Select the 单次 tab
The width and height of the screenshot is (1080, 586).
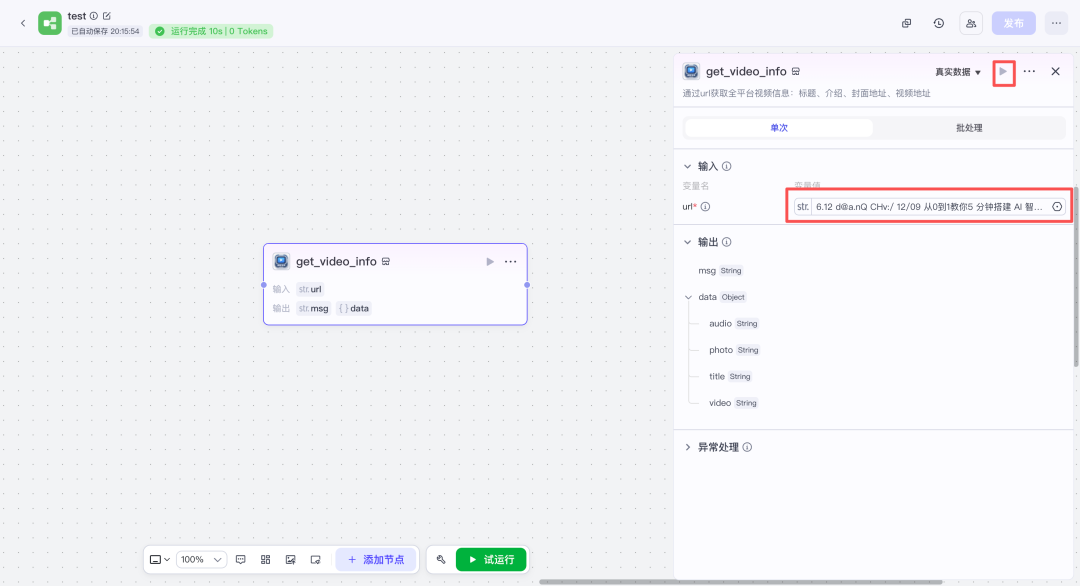778,128
